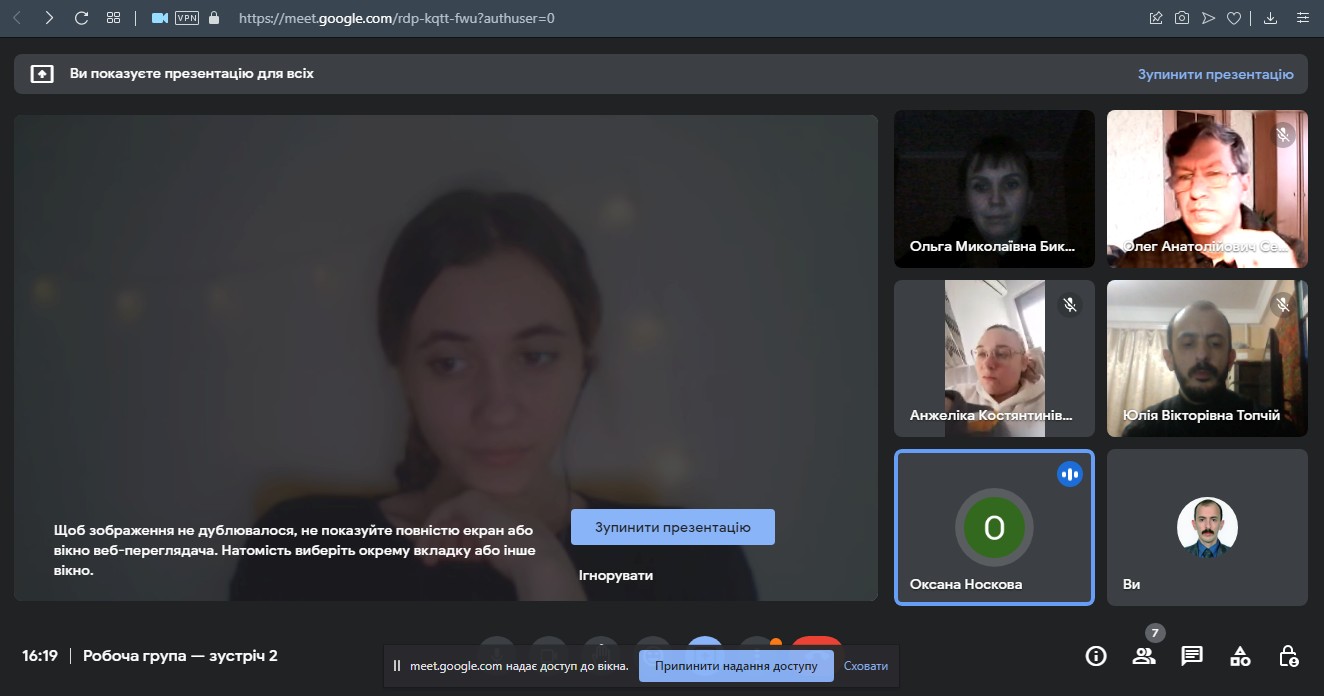
Task: Open the browser easy setup sliders menu
Action: tap(1302, 18)
